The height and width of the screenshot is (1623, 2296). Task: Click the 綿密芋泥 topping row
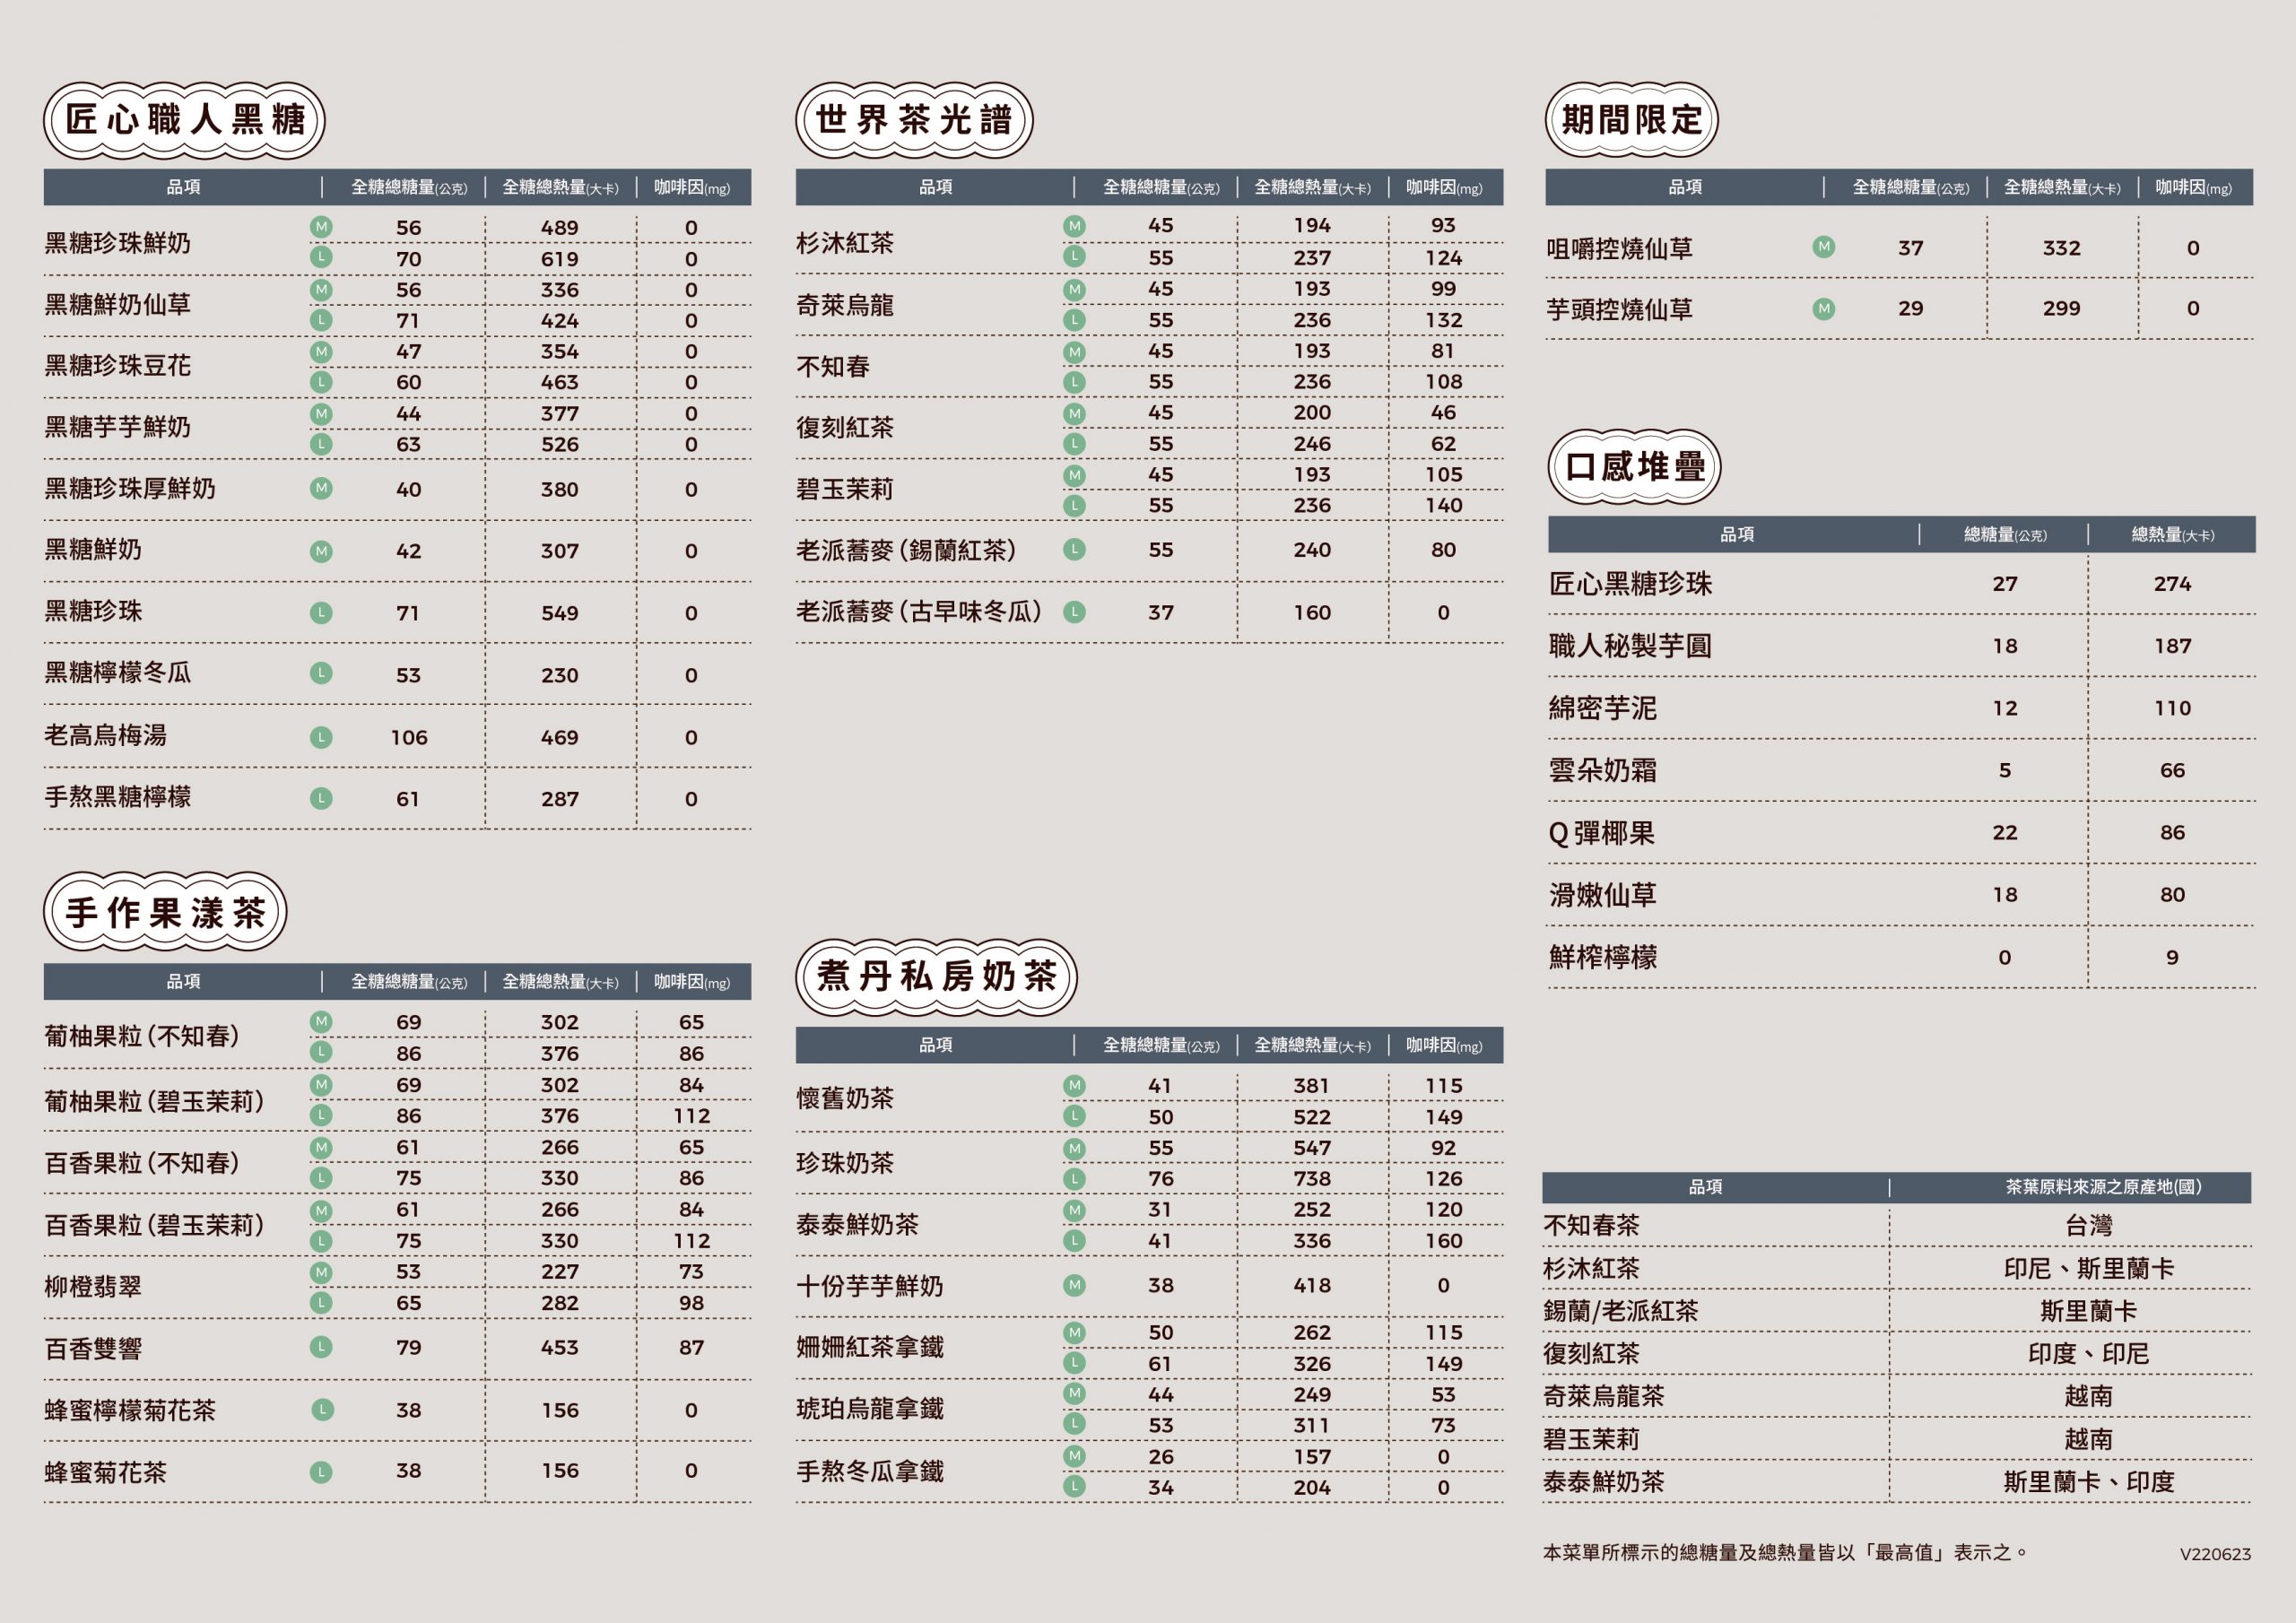[1901, 708]
